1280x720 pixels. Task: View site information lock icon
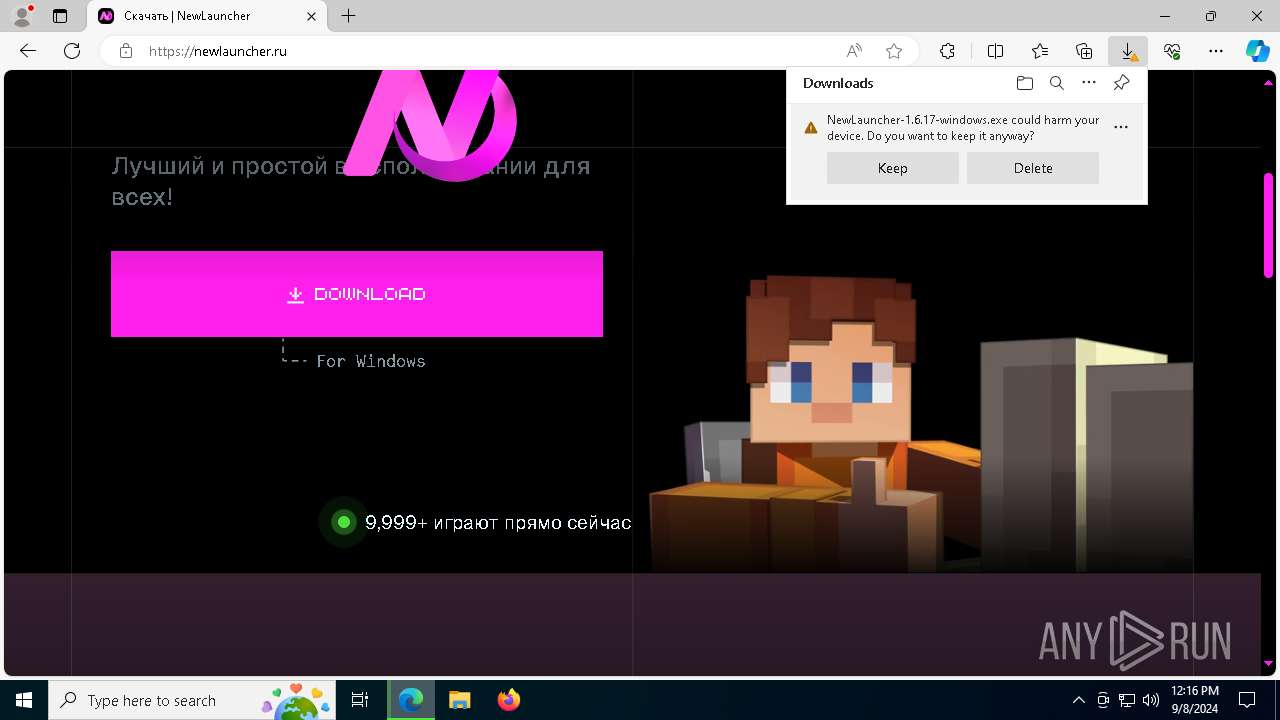[x=126, y=51]
